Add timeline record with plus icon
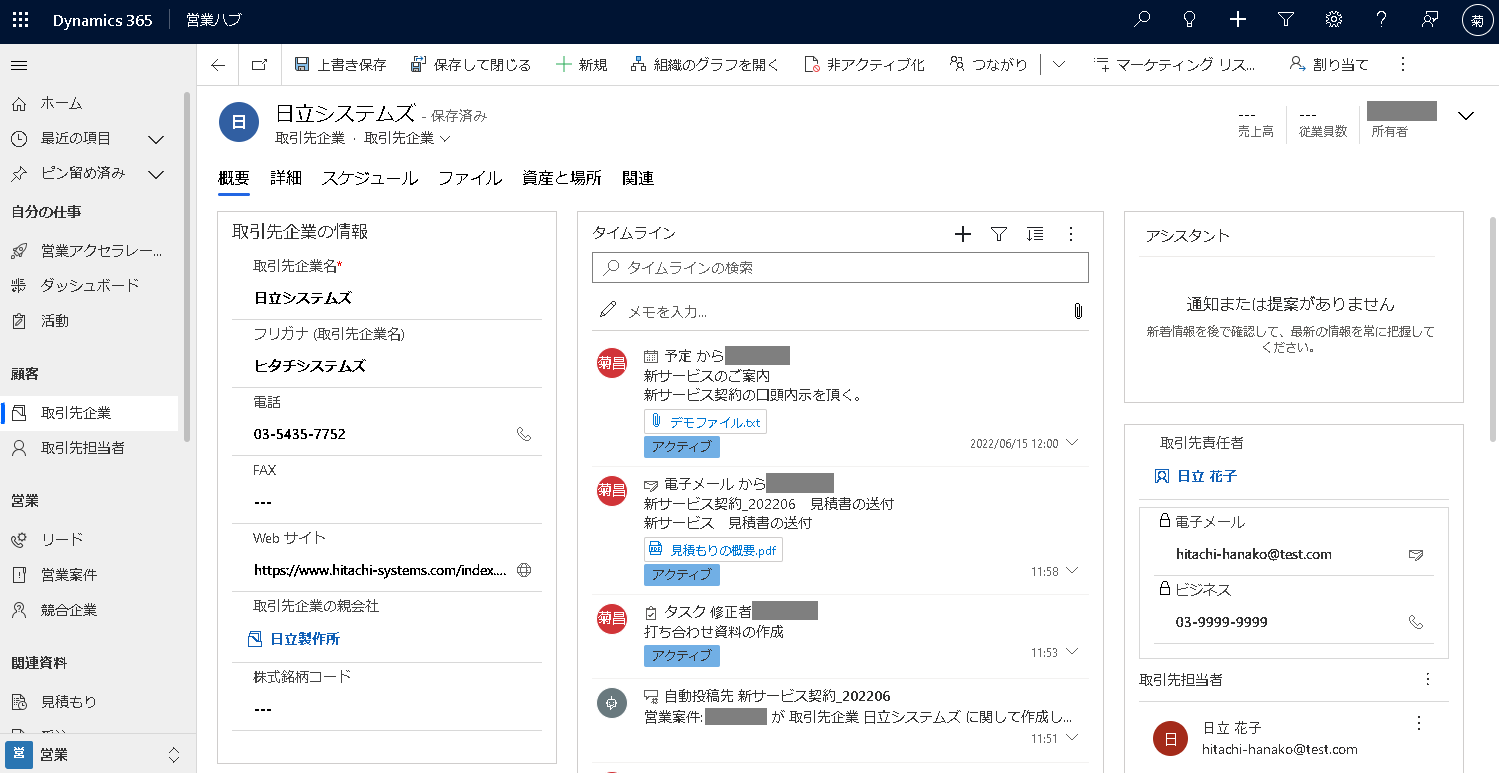The width and height of the screenshot is (1499, 773). (x=963, y=234)
